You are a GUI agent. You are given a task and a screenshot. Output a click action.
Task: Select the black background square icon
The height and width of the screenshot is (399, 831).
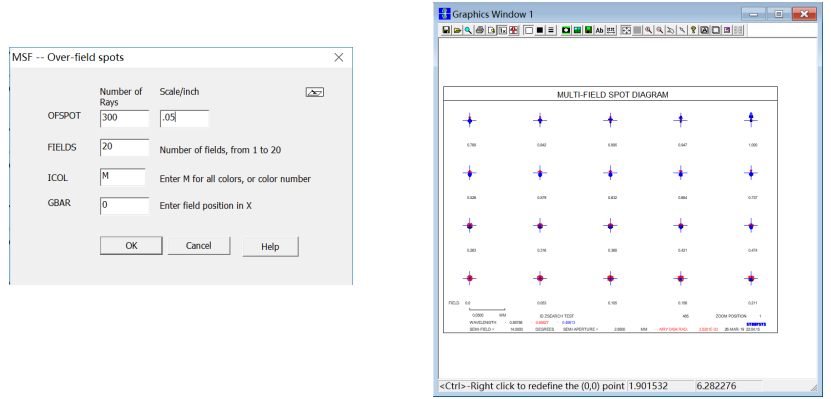(x=540, y=30)
